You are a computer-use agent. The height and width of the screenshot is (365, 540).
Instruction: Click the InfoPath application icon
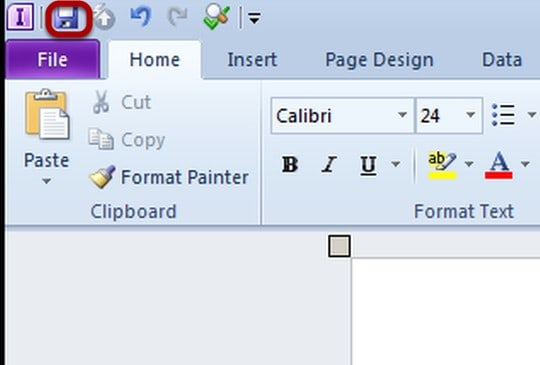[x=20, y=17]
